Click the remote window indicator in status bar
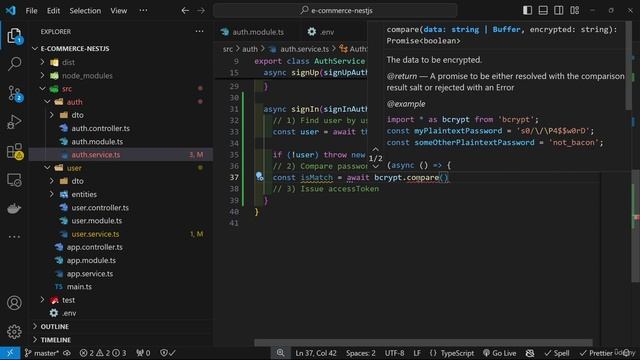The image size is (640, 360). pyautogui.click(x=10, y=353)
